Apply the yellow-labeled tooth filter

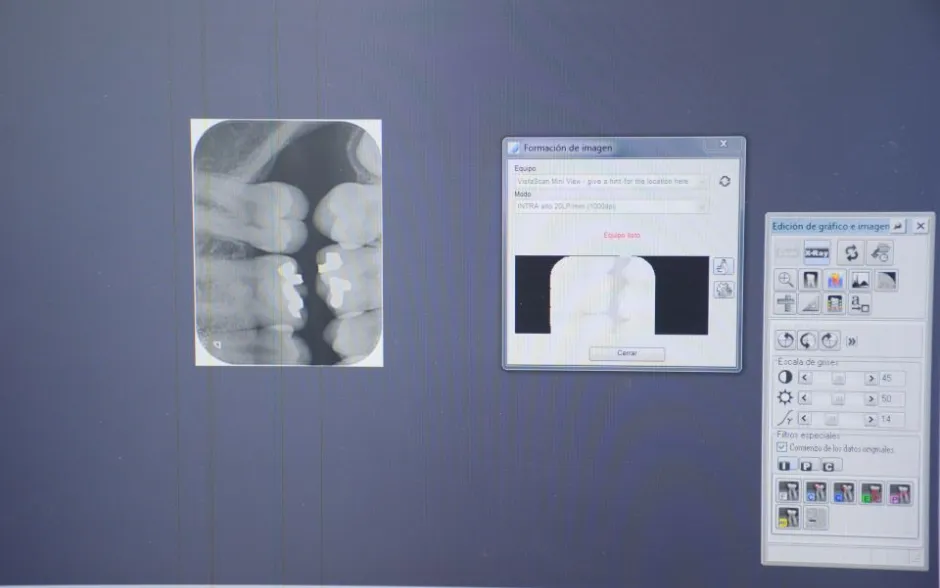pos(789,517)
